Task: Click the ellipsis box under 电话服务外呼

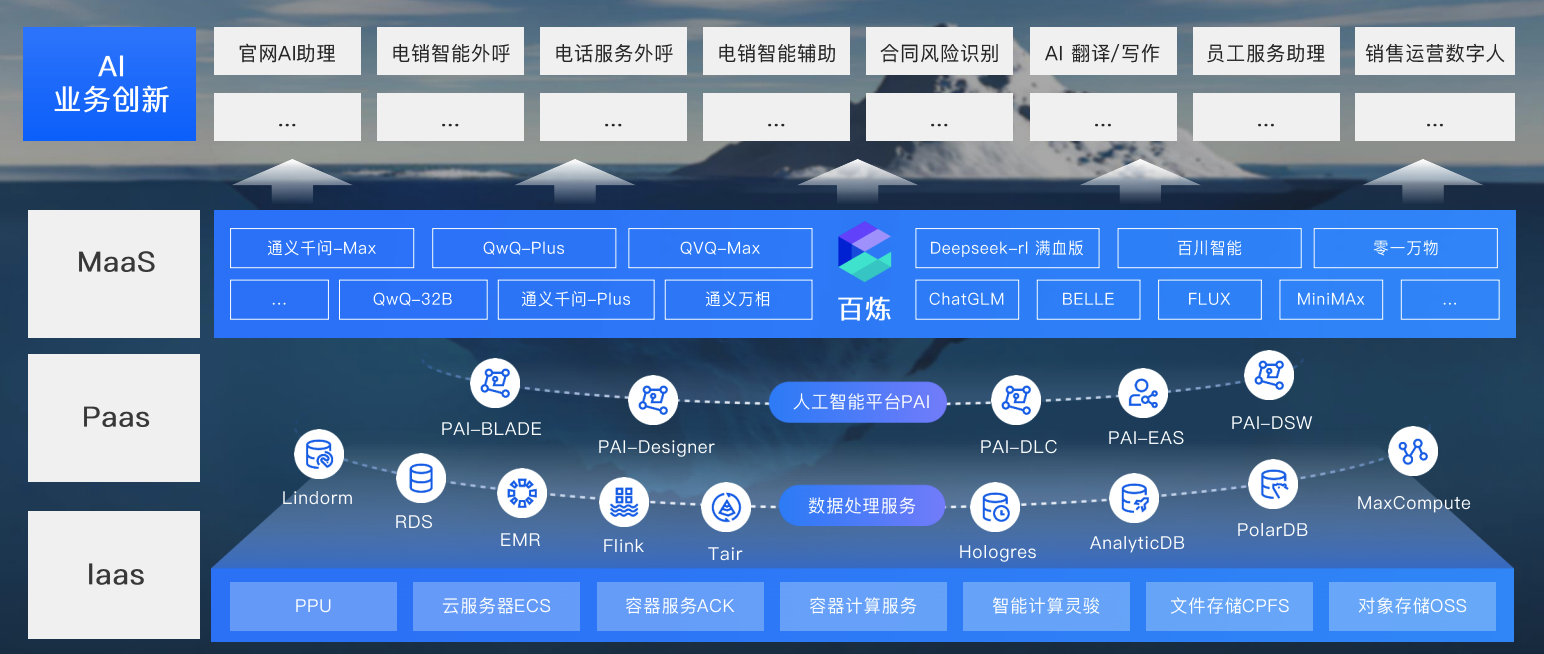Action: (x=614, y=117)
